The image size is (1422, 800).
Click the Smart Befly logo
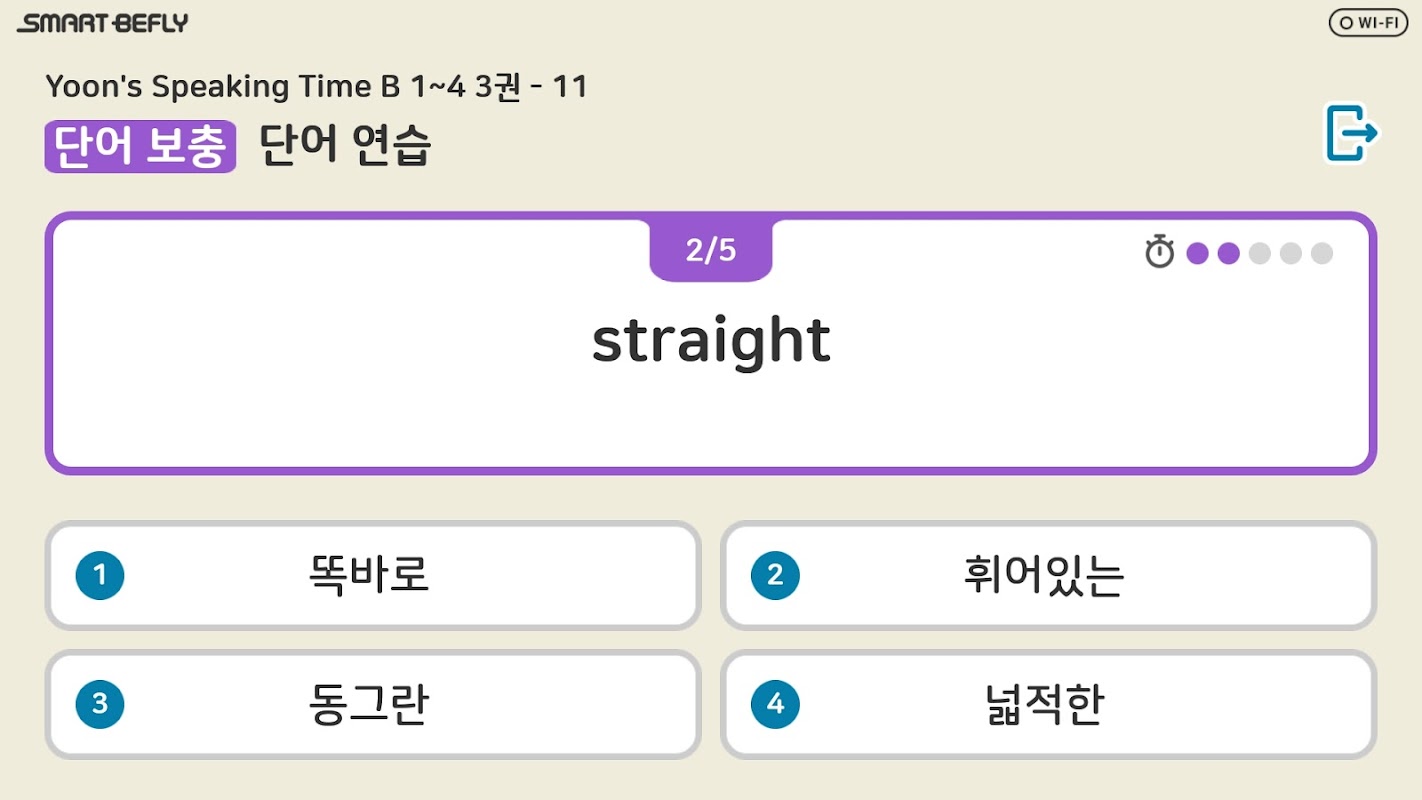pyautogui.click(x=103, y=23)
